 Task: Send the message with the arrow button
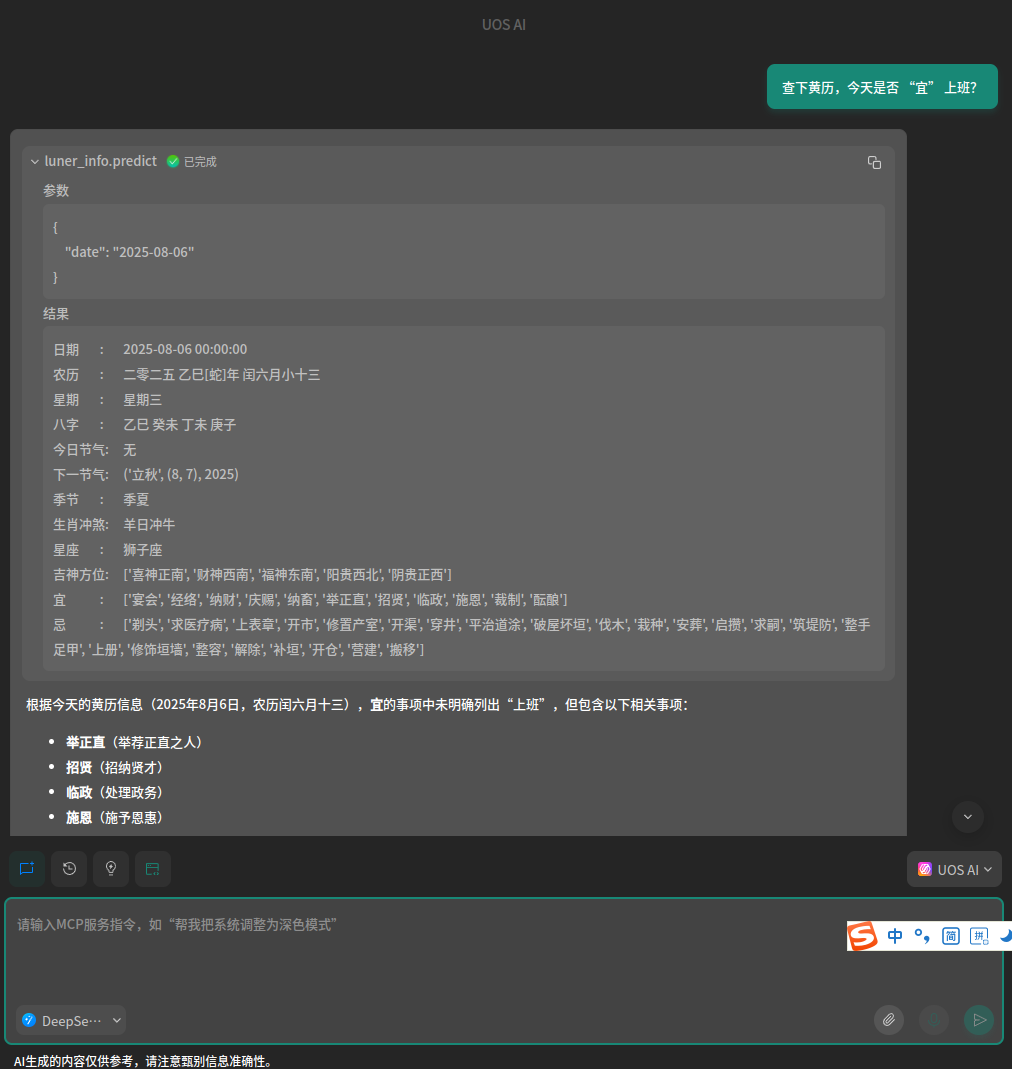[x=979, y=1020]
